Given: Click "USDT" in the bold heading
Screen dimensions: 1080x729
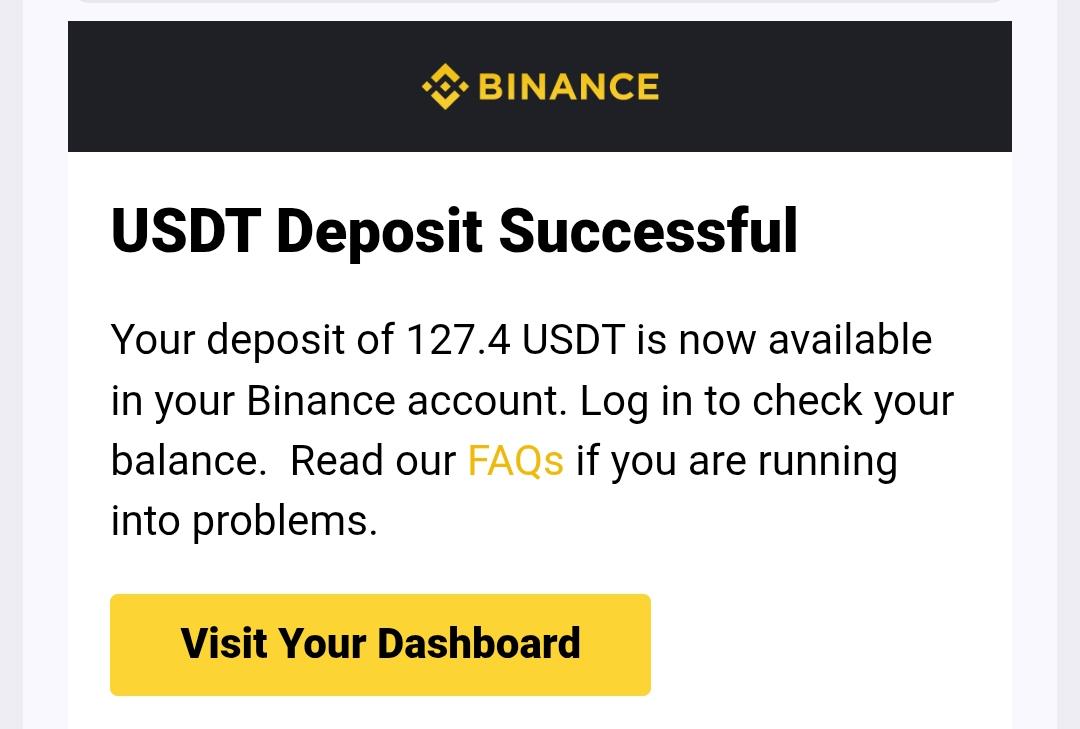Looking at the screenshot, I should coord(185,231).
